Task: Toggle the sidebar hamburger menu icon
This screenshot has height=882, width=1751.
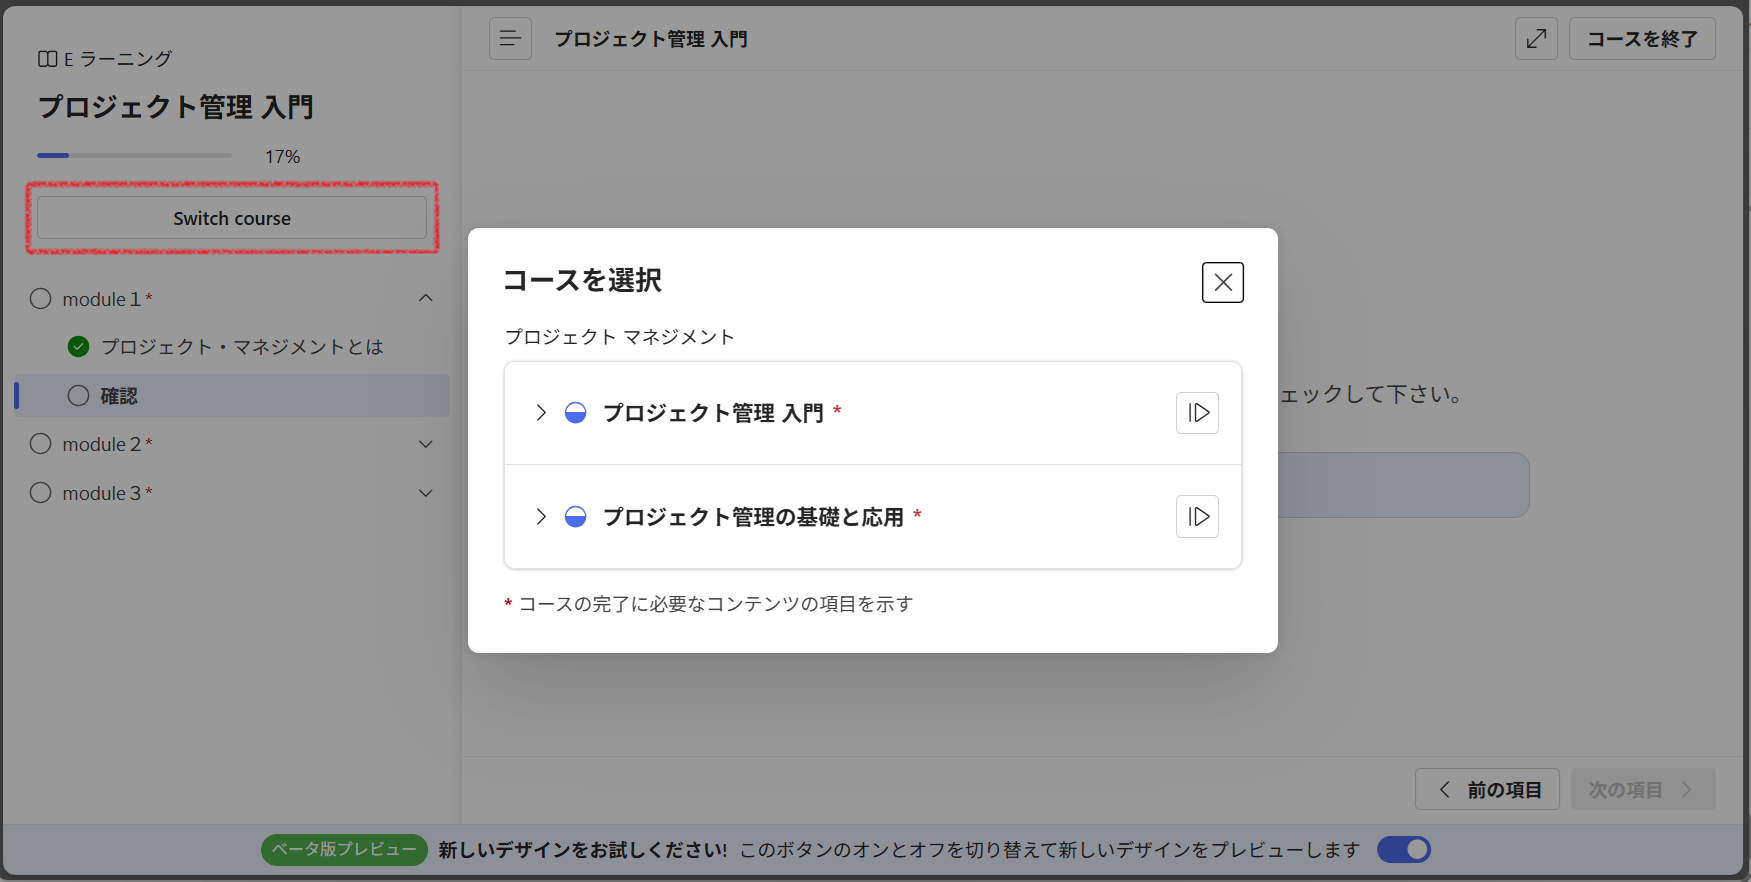Action: (x=510, y=39)
